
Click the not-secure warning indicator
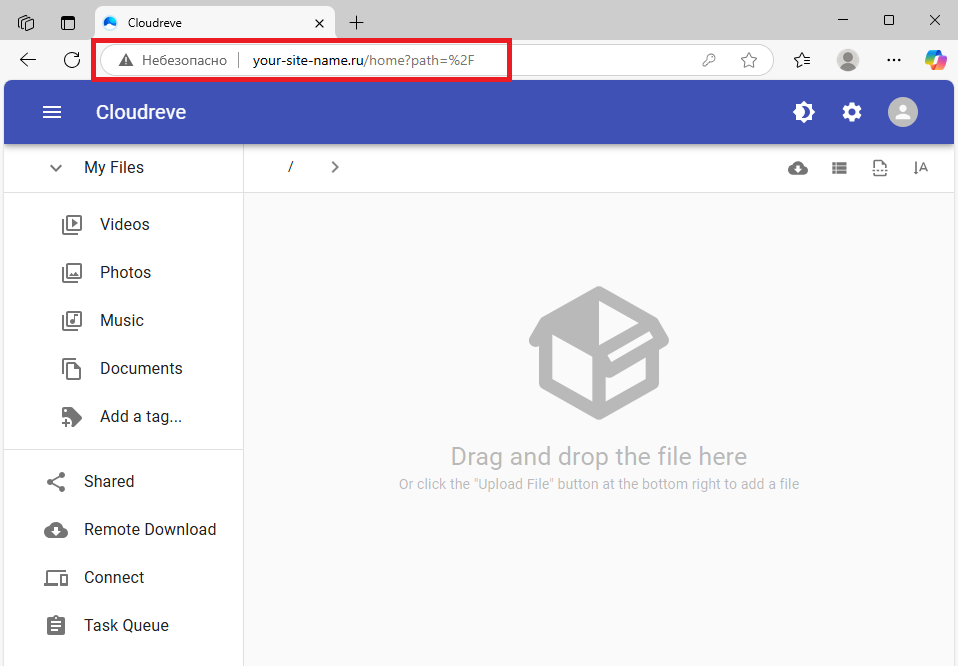click(173, 60)
